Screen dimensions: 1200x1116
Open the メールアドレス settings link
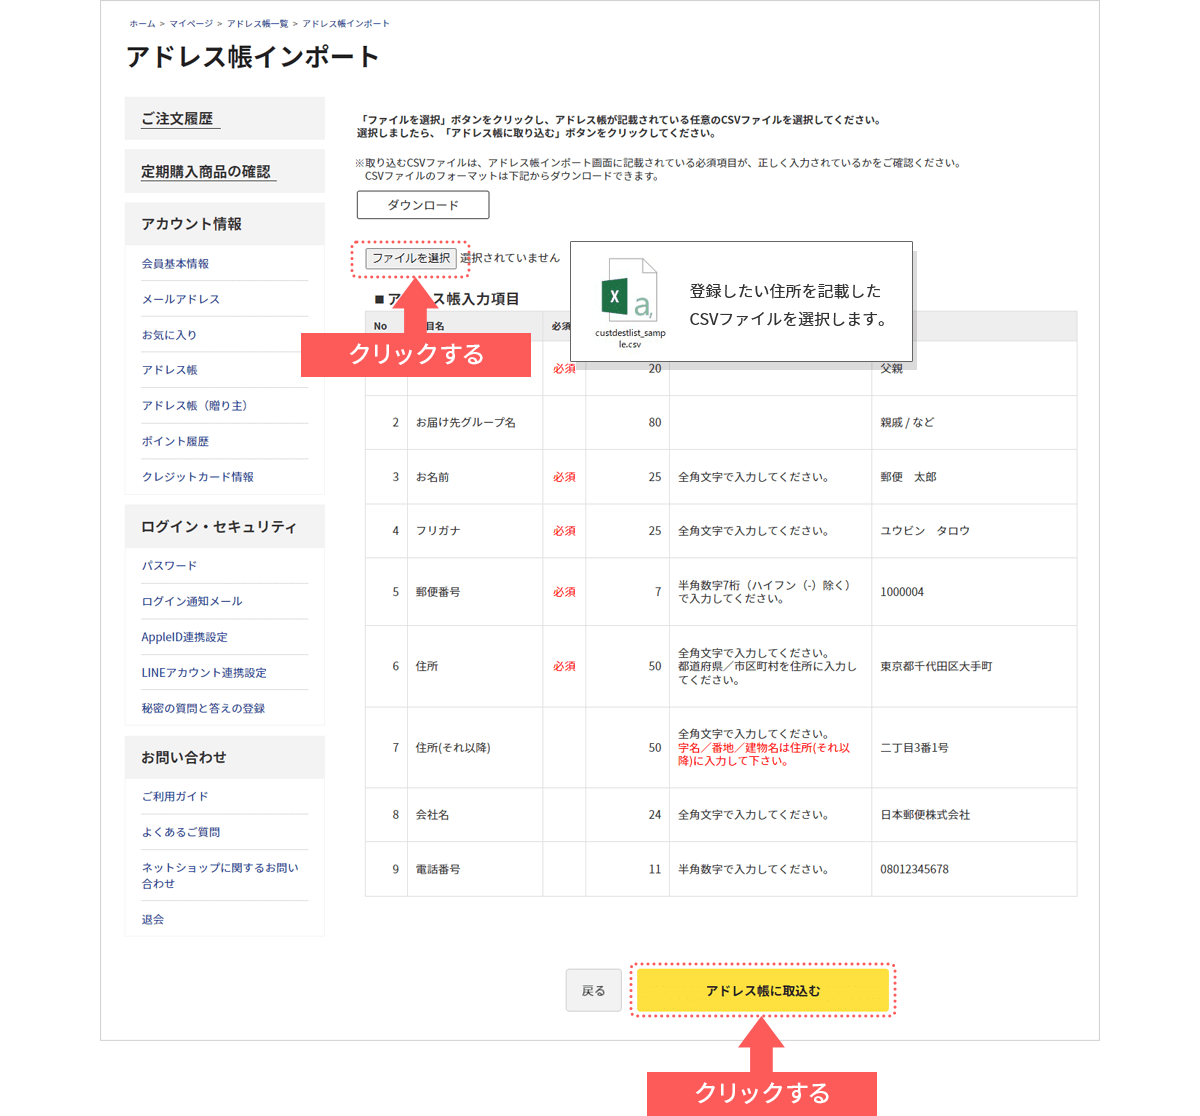pyautogui.click(x=180, y=299)
